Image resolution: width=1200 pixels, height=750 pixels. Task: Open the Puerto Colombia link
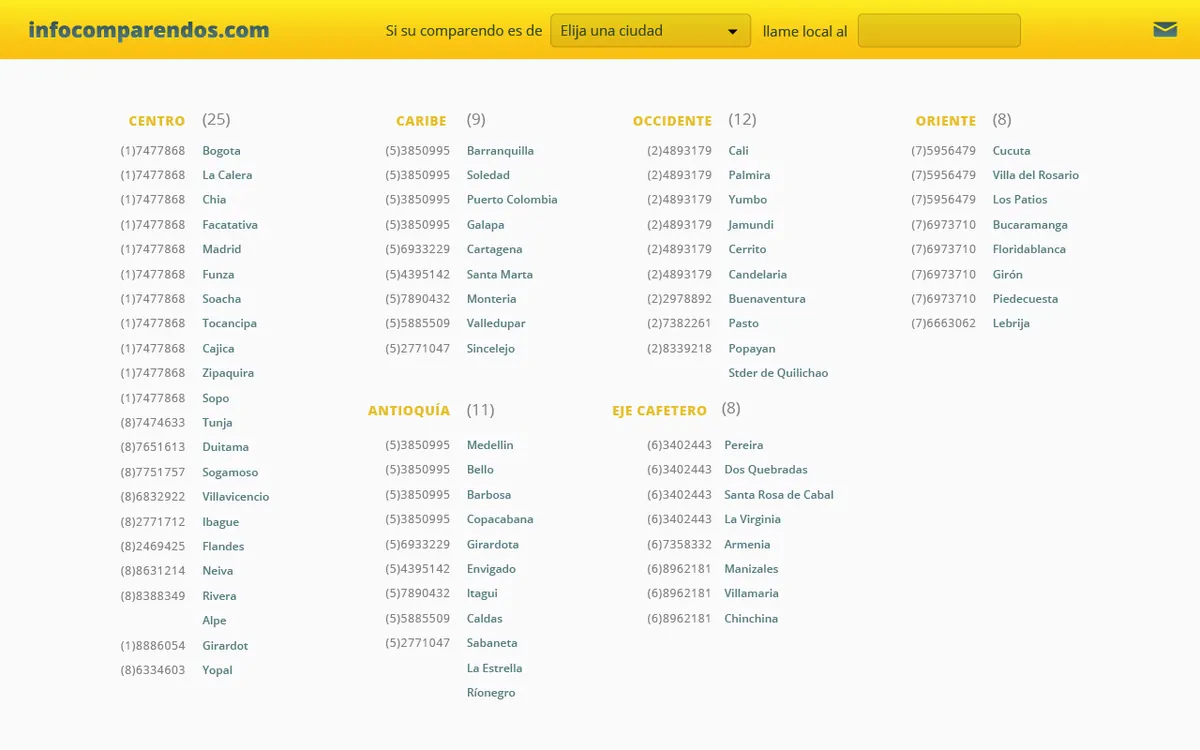[512, 200]
